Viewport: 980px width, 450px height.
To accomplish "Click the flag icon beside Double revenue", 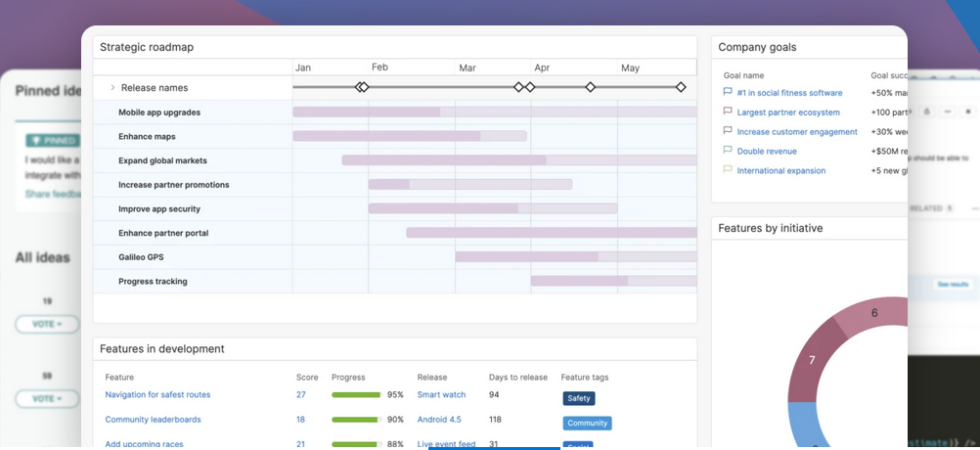I will click(727, 151).
